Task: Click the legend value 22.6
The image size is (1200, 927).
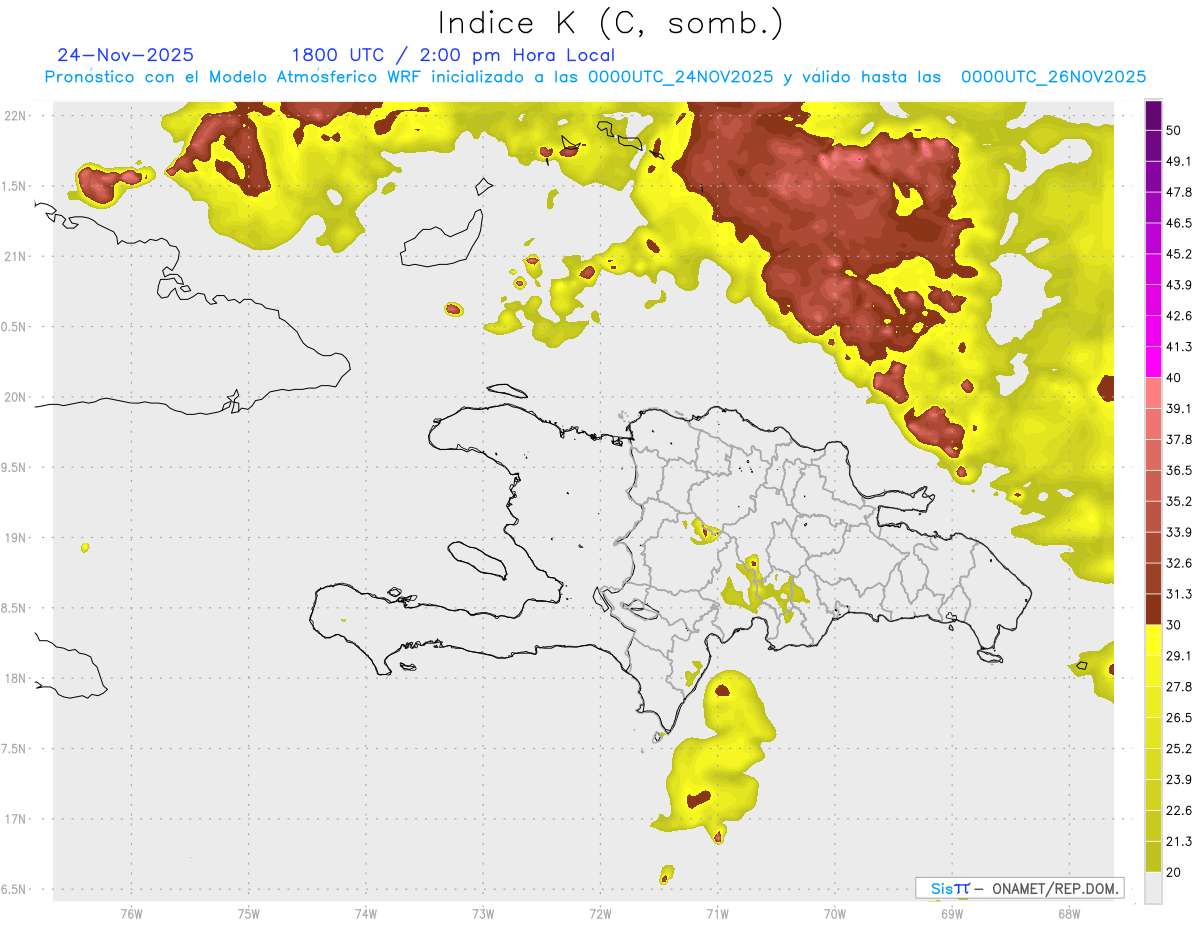Action: coord(1180,810)
